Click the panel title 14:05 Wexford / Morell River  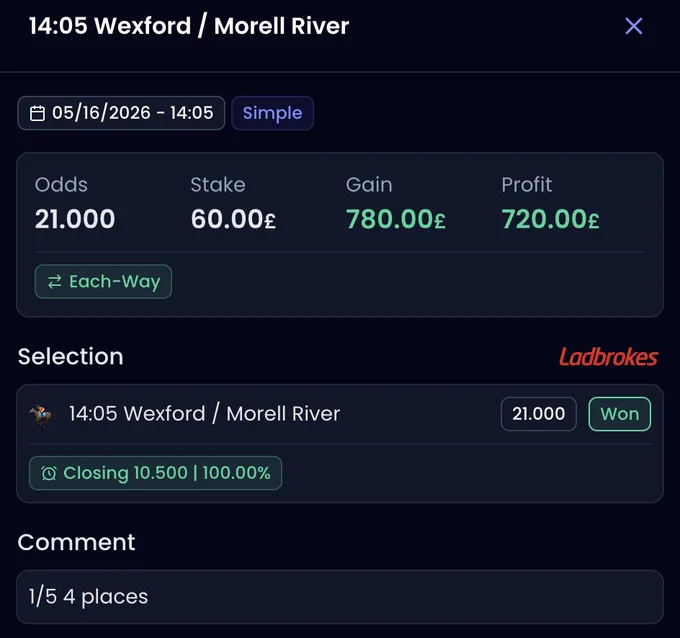click(x=189, y=26)
